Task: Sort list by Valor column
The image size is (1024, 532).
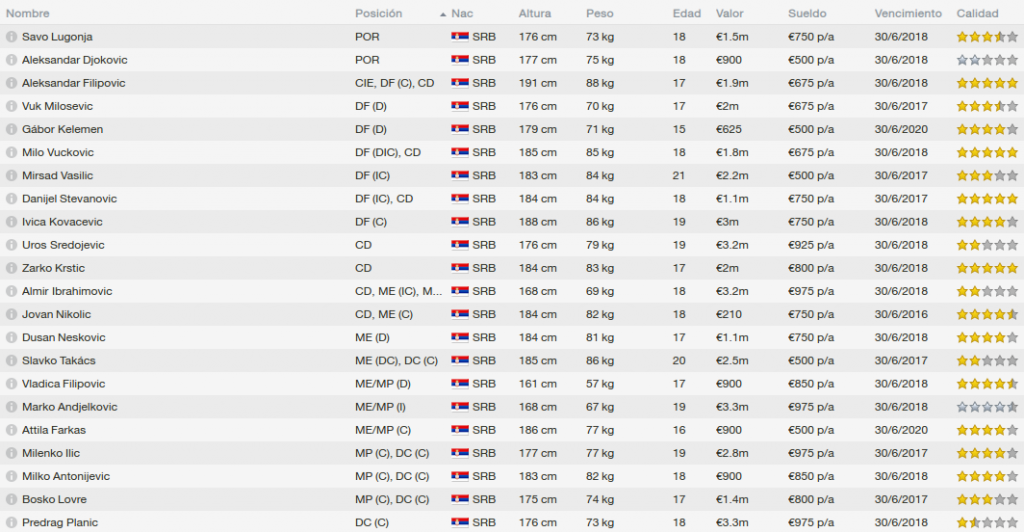Action: [x=729, y=14]
